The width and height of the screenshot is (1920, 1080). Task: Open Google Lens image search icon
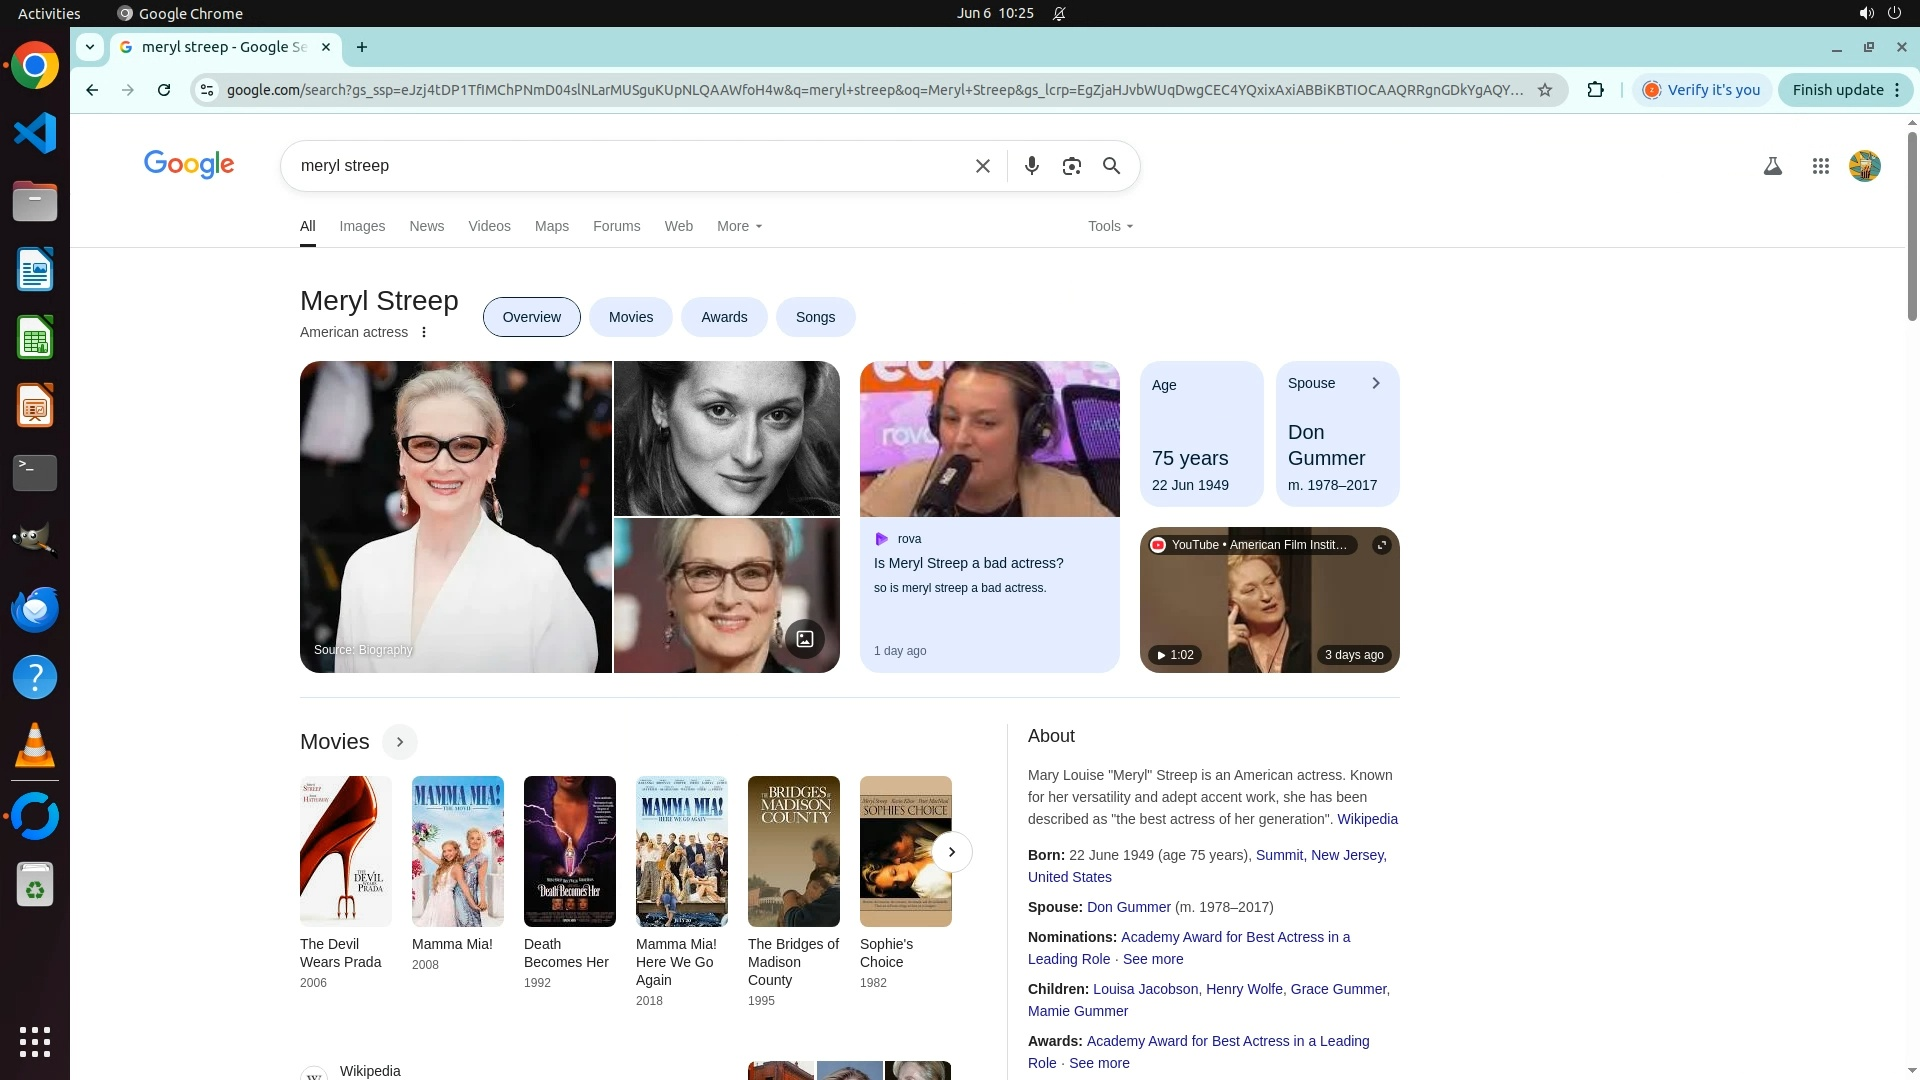coord(1071,166)
